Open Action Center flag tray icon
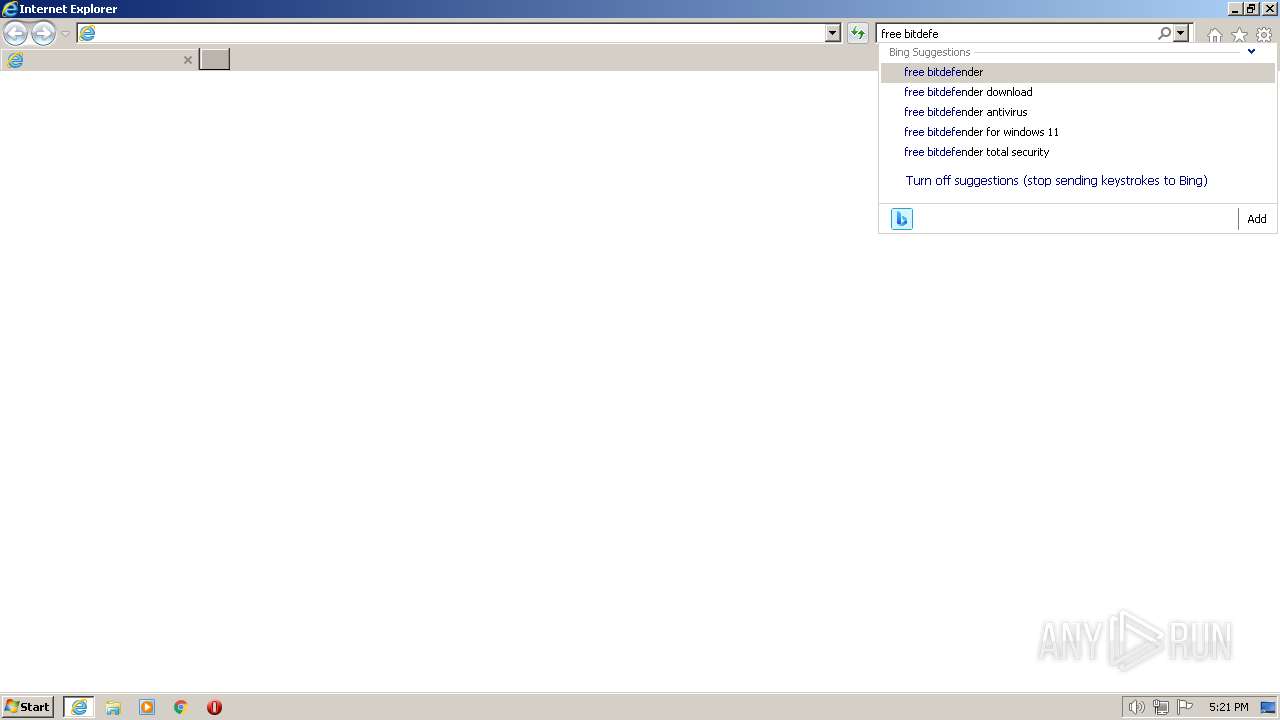Viewport: 1280px width, 720px height. [1185, 707]
